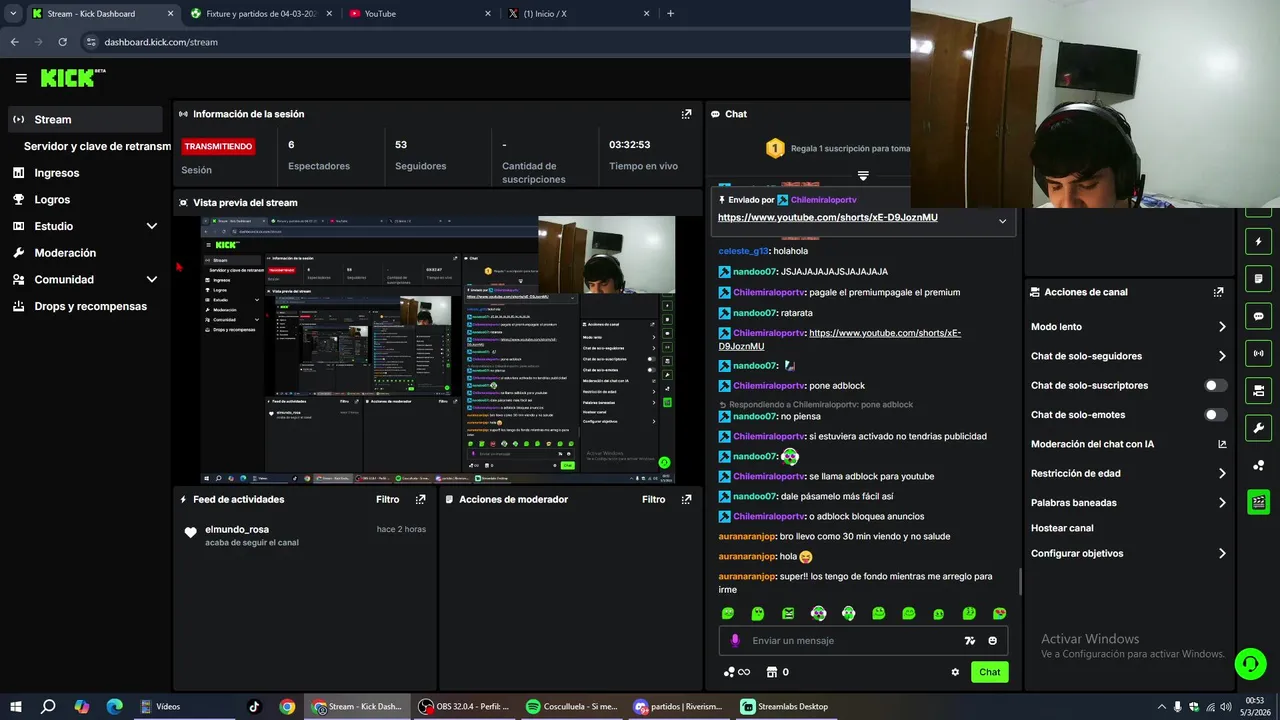Toggle Chat de solo-emotes switch
Image resolution: width=1280 pixels, height=720 pixels.
1215,415
